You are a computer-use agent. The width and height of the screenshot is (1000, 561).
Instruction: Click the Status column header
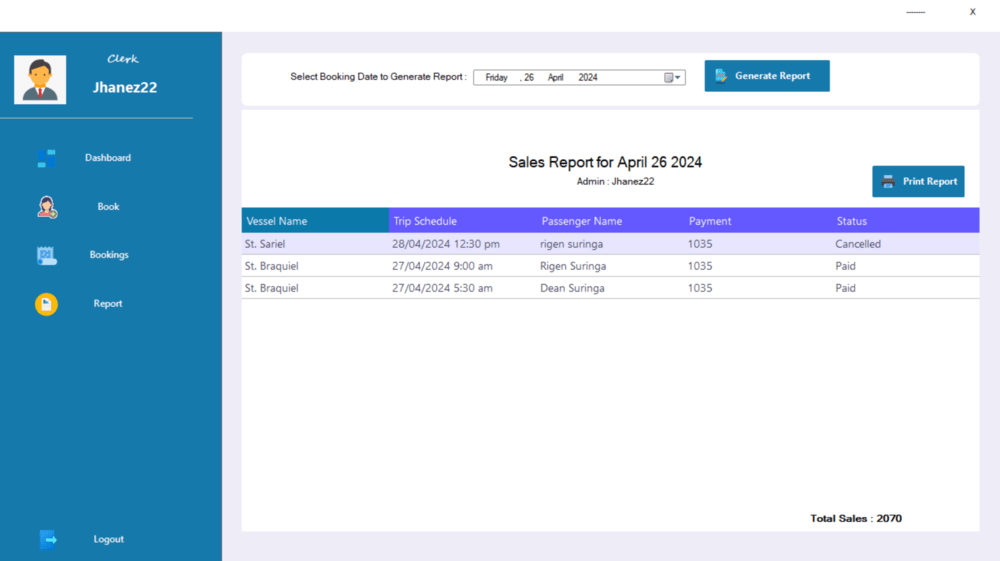(x=906, y=221)
